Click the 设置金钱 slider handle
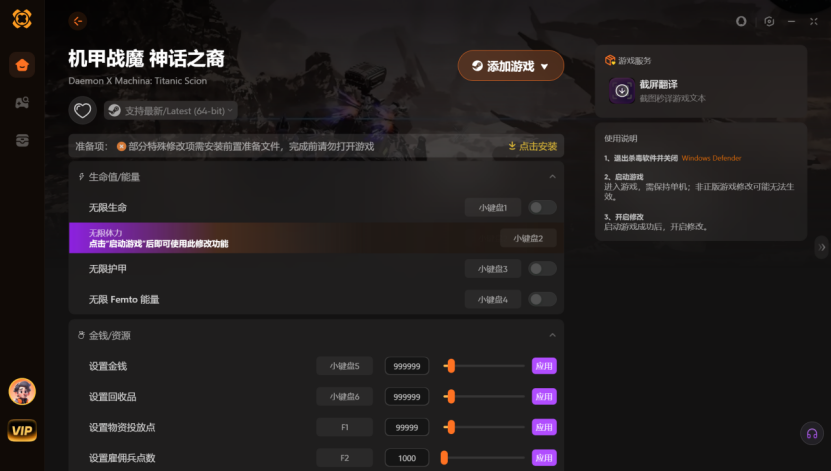This screenshot has height=471, width=831. click(451, 366)
